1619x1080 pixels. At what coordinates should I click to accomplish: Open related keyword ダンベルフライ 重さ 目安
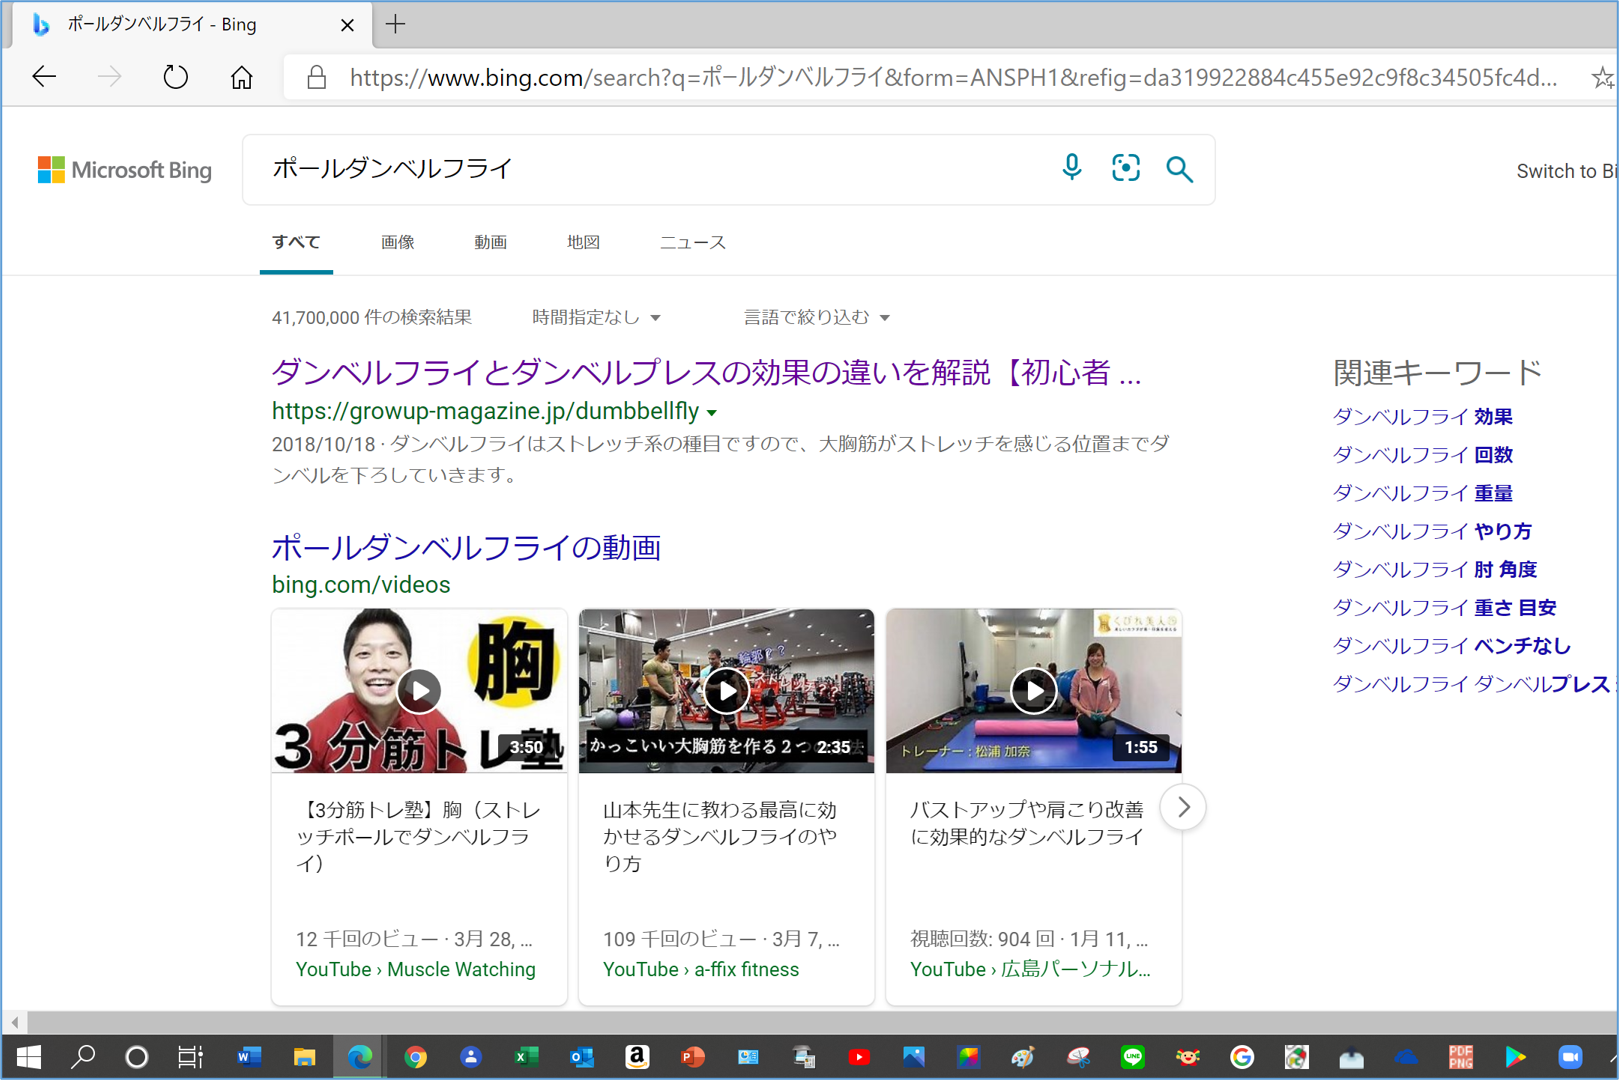point(1444,607)
